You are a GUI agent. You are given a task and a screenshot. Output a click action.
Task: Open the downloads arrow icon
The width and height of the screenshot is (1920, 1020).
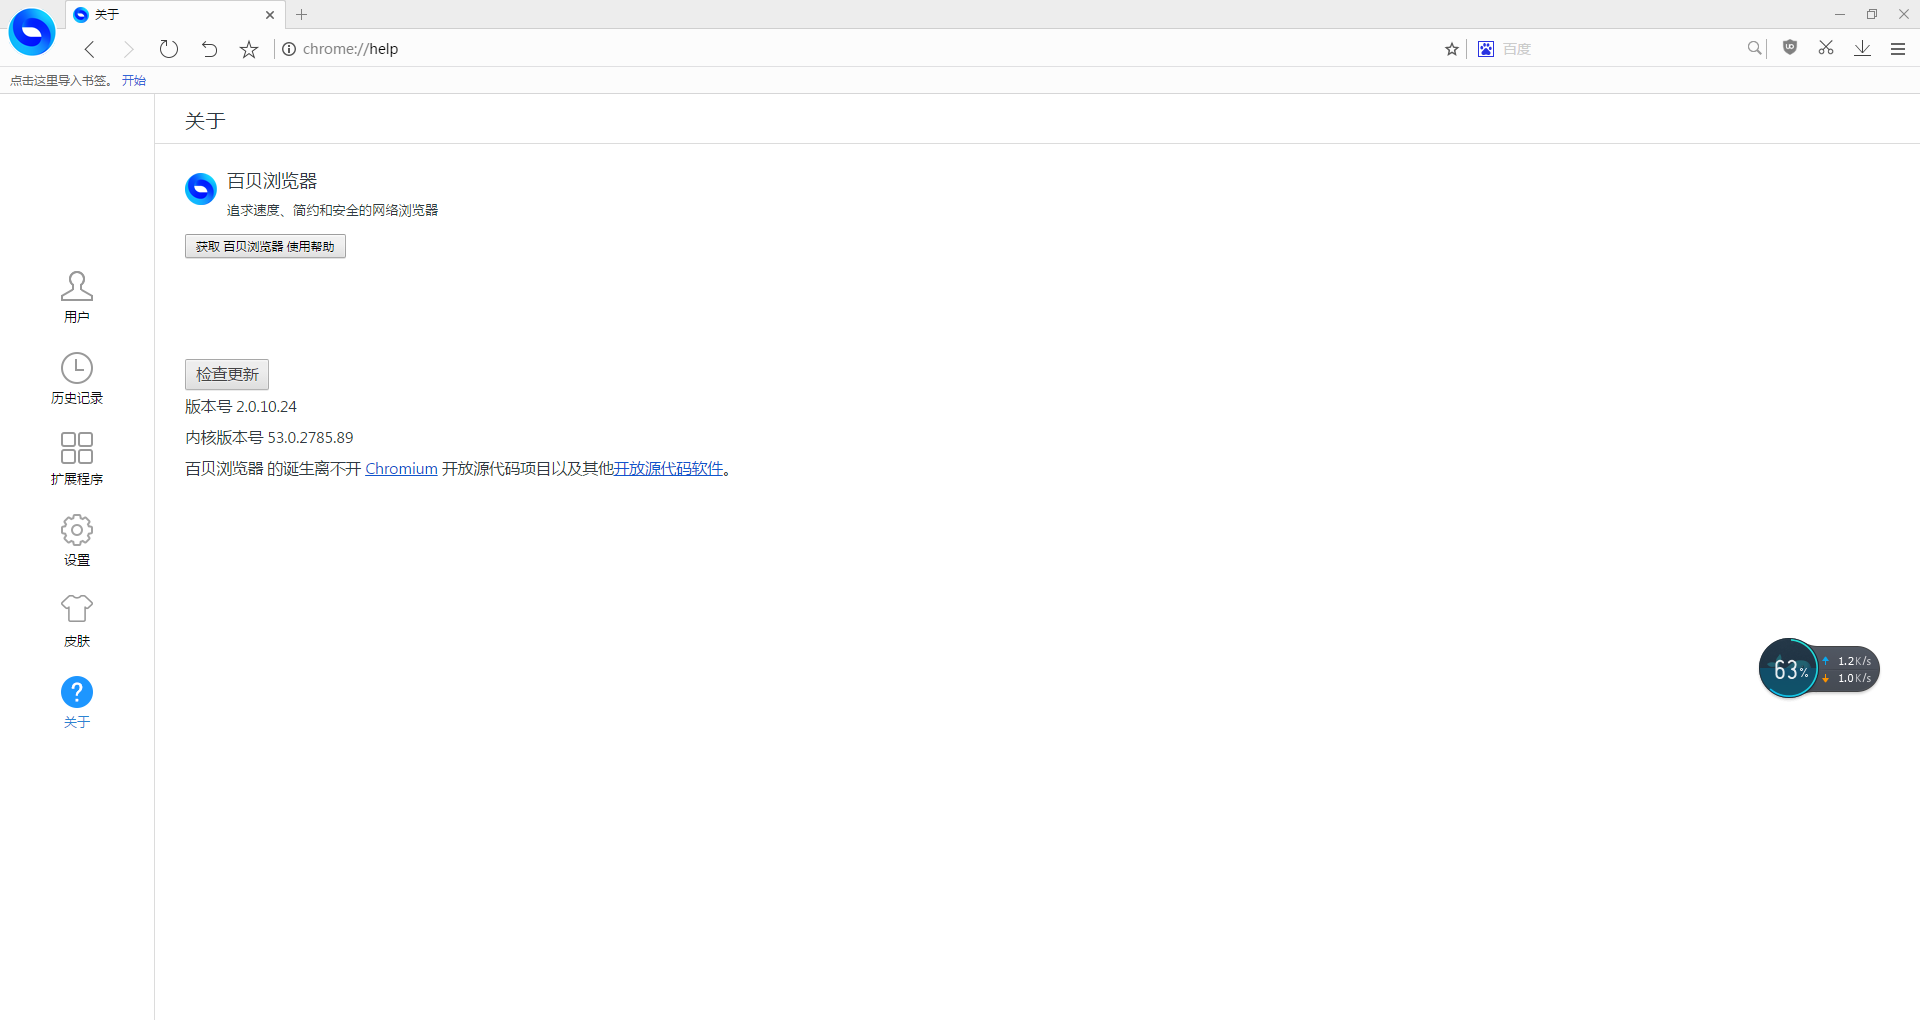tap(1862, 48)
